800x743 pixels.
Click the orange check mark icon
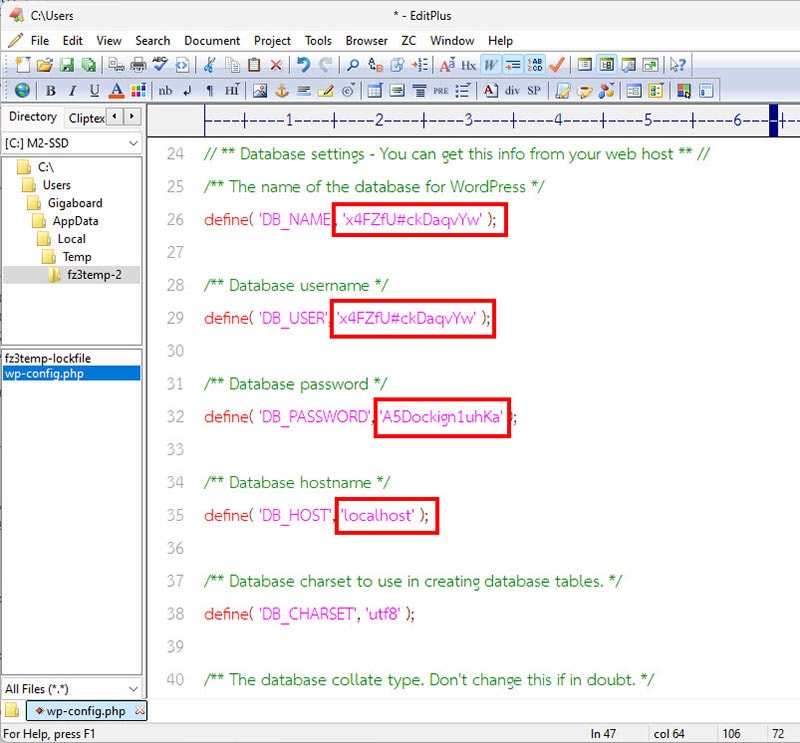pyautogui.click(x=557, y=65)
